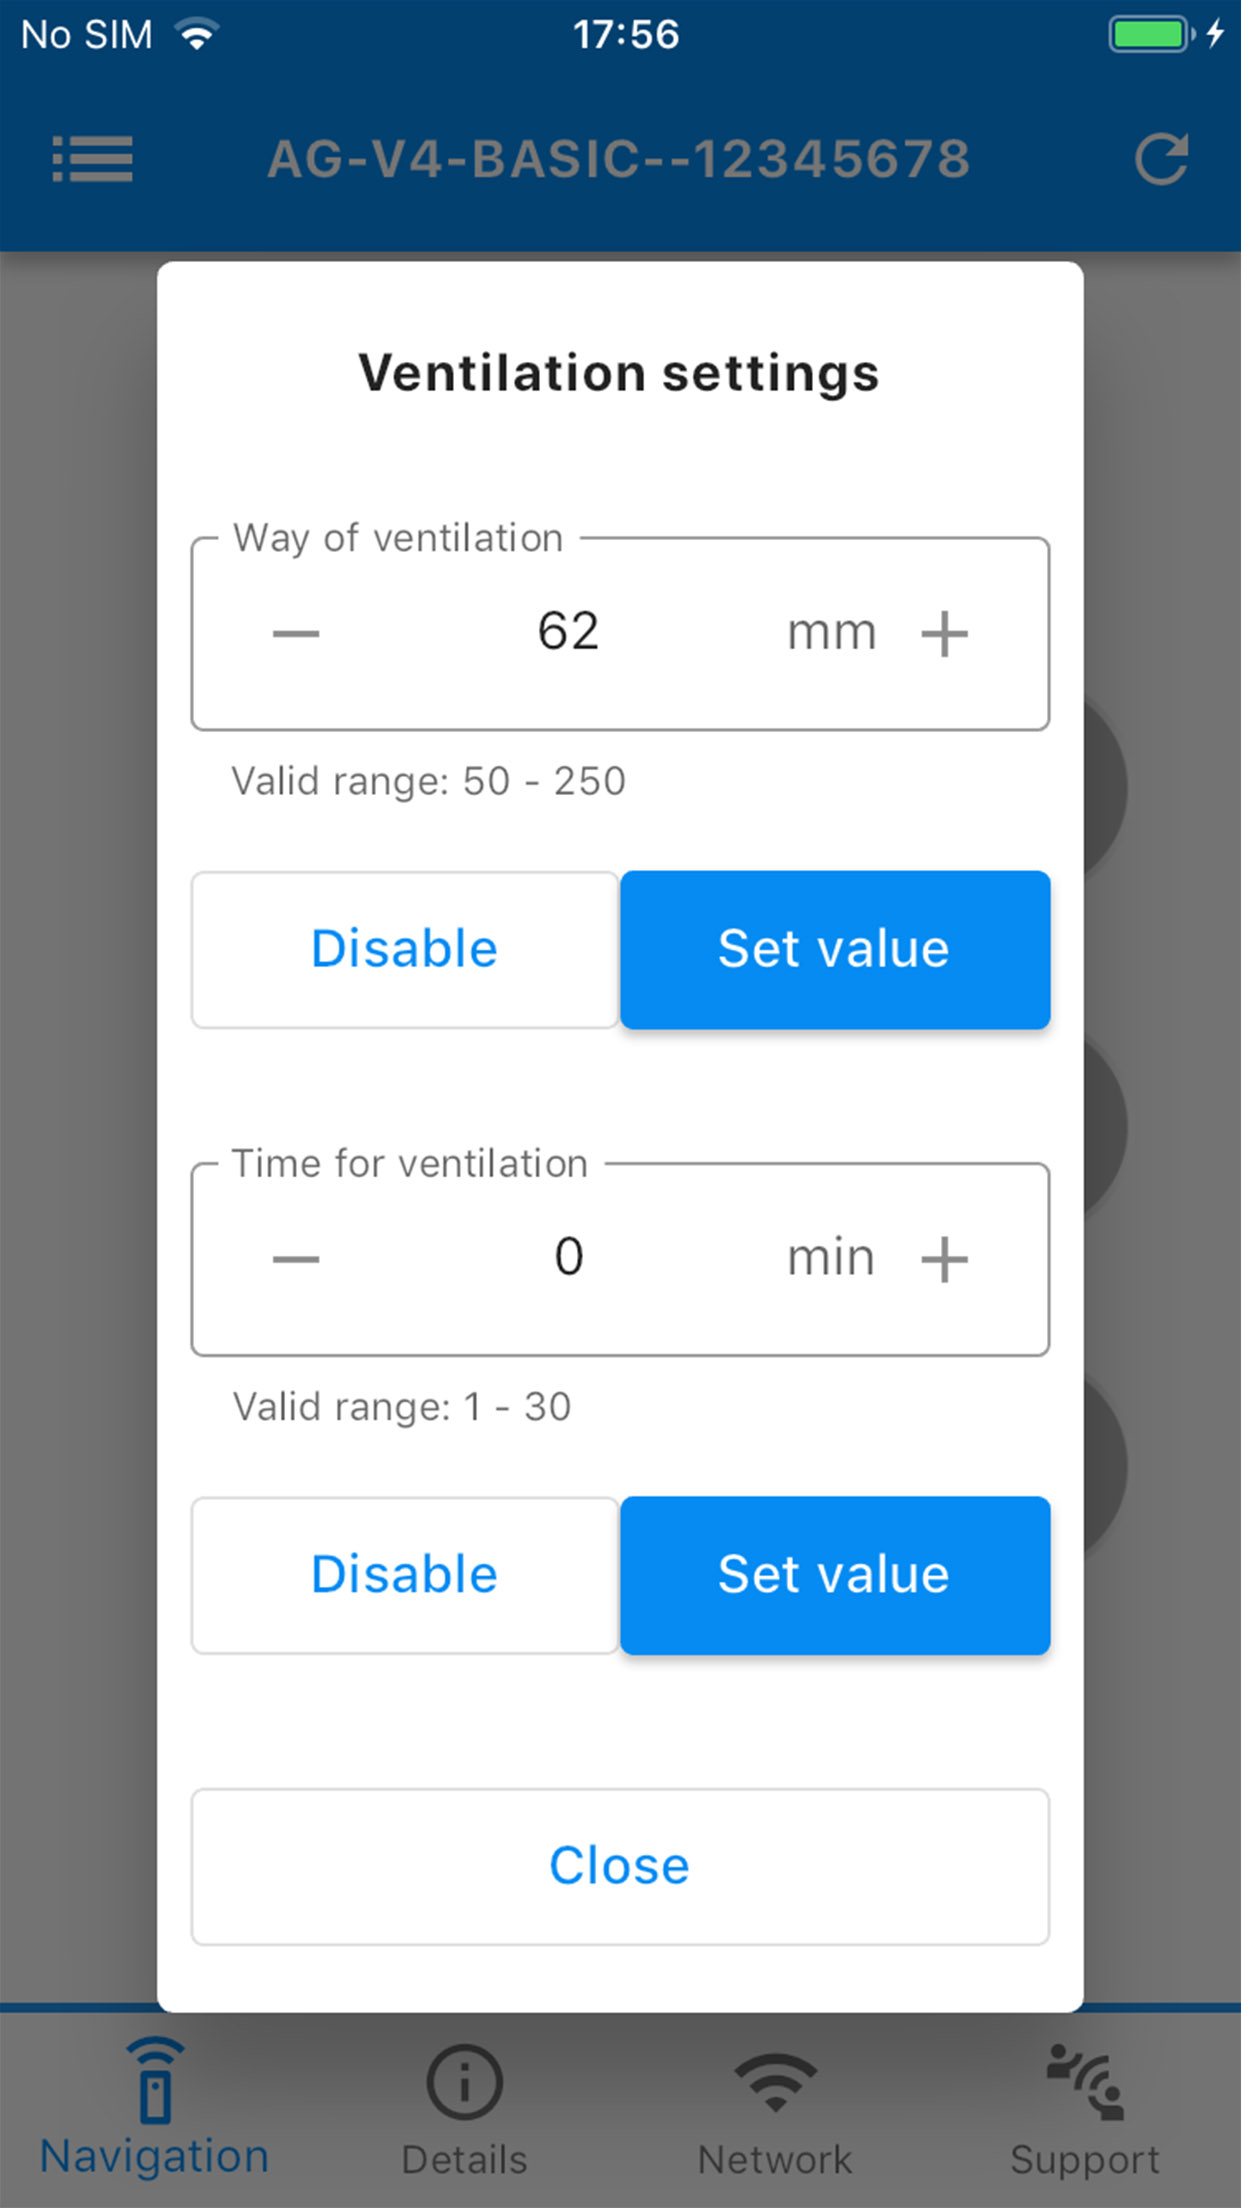Set value for Time for ventilation
Viewport: 1242px width, 2208px height.
835,1575
